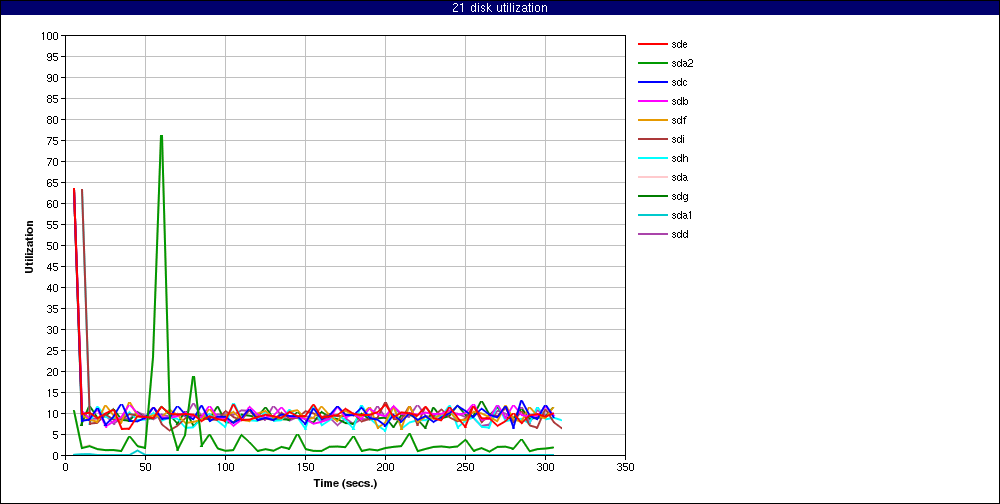The height and width of the screenshot is (504, 1000).
Task: Select the sda1 legend label
Action: (682, 216)
